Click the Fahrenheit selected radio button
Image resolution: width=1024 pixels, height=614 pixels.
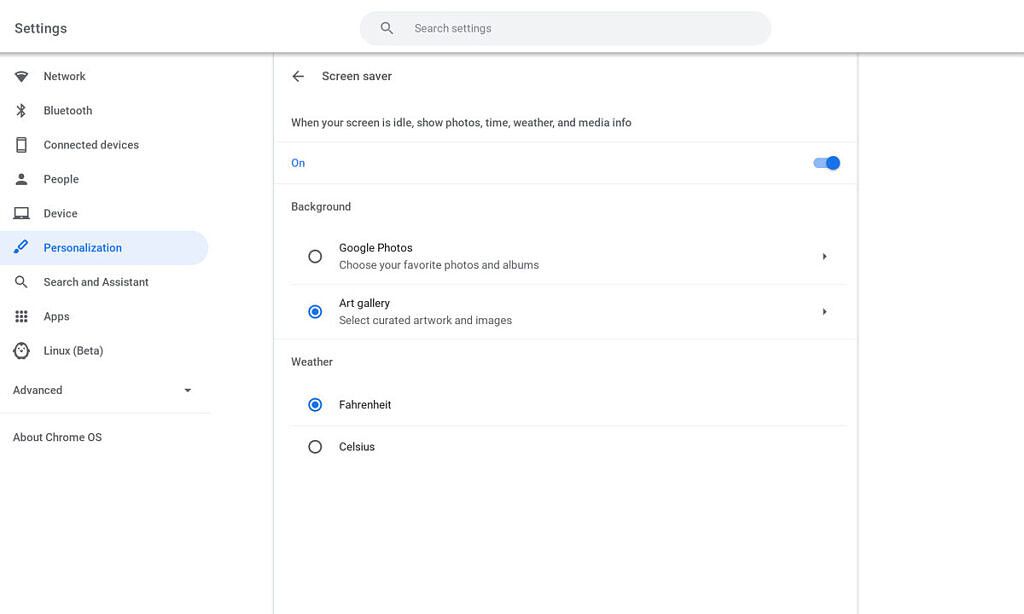(x=315, y=404)
